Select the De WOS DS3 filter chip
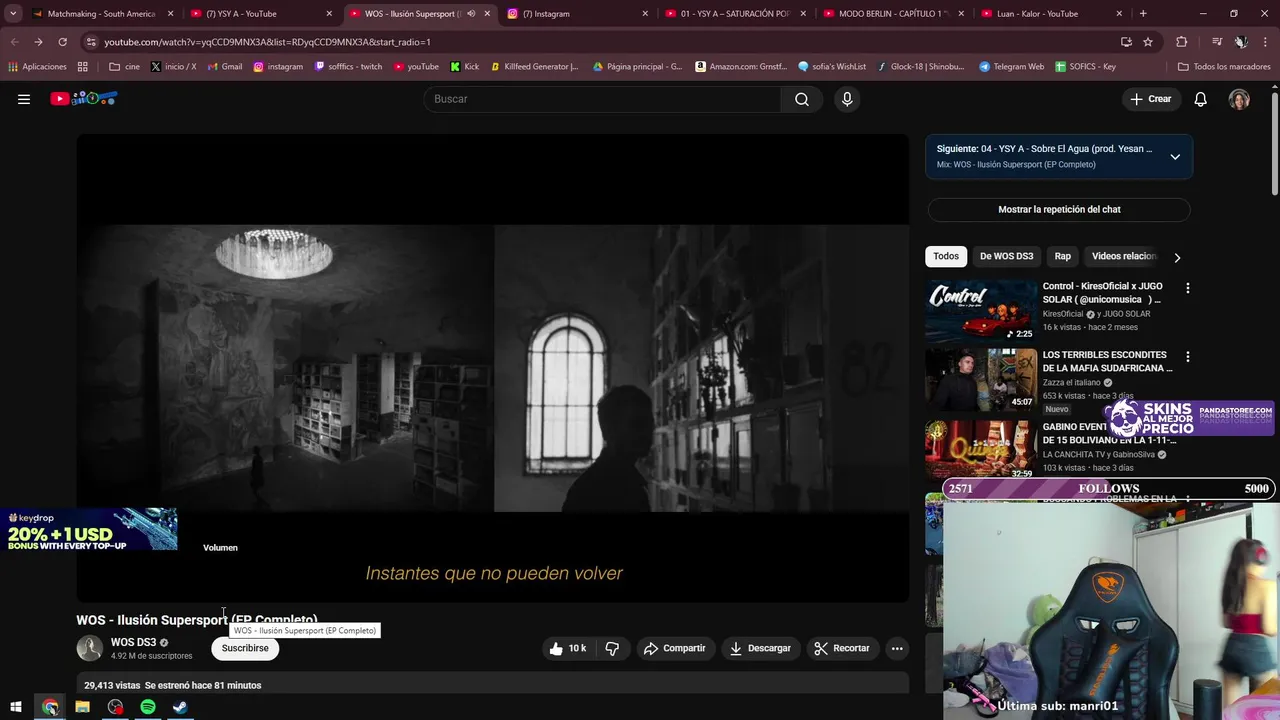 click(1006, 256)
